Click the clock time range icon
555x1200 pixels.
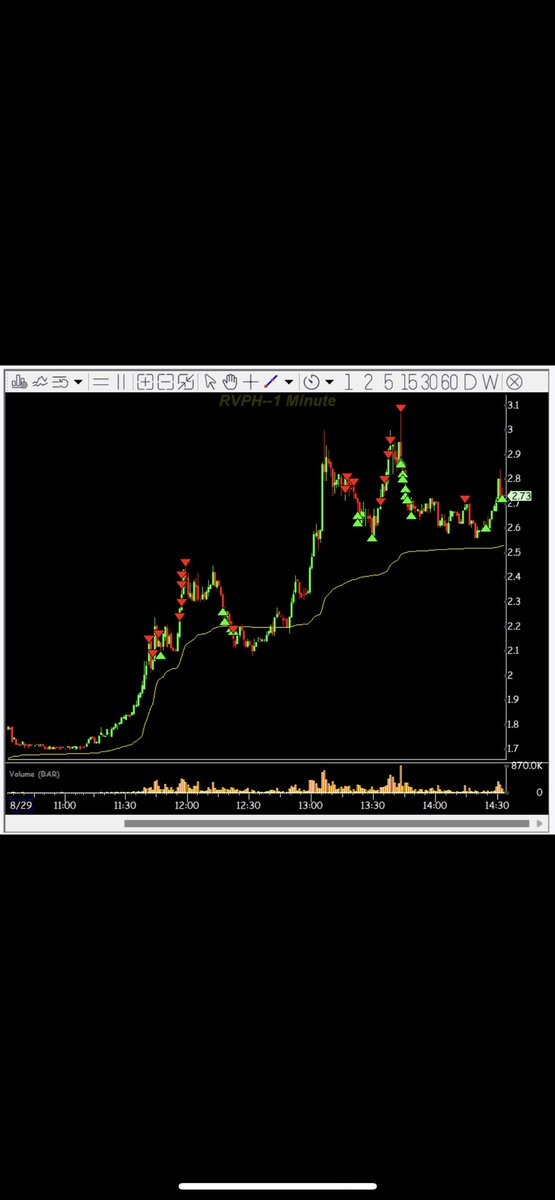[311, 381]
